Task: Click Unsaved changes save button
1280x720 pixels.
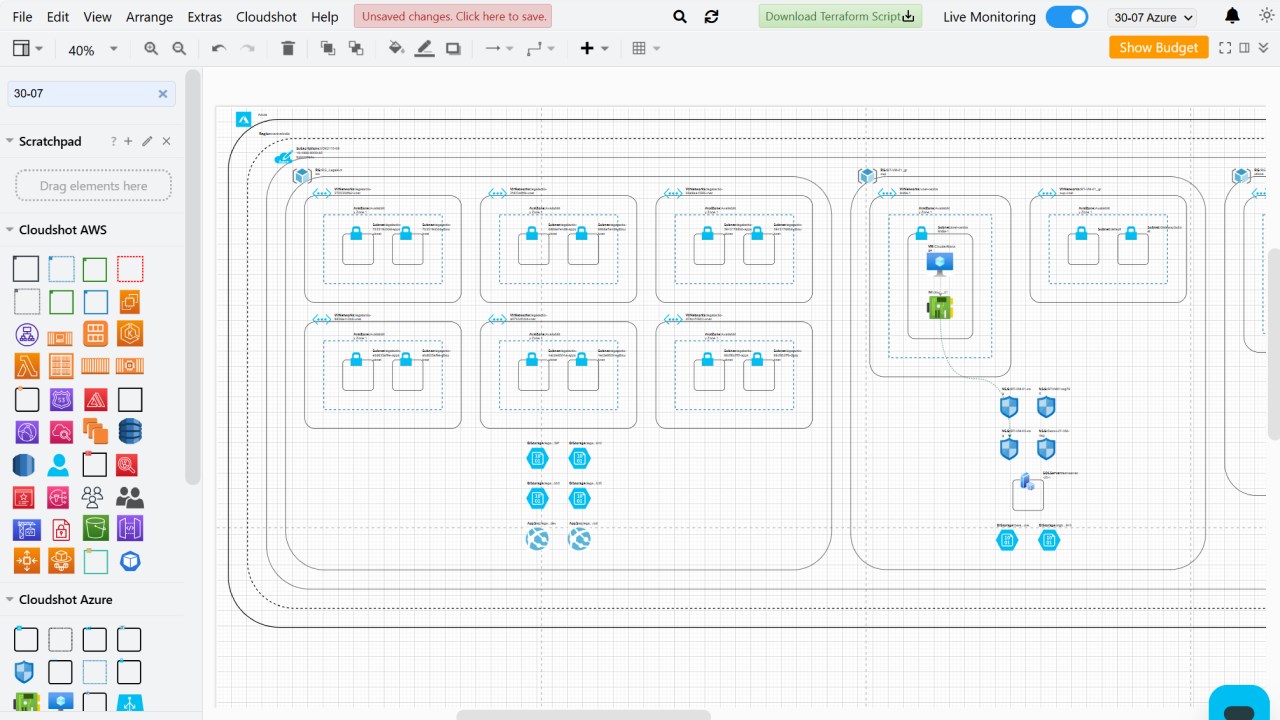Action: [453, 16]
